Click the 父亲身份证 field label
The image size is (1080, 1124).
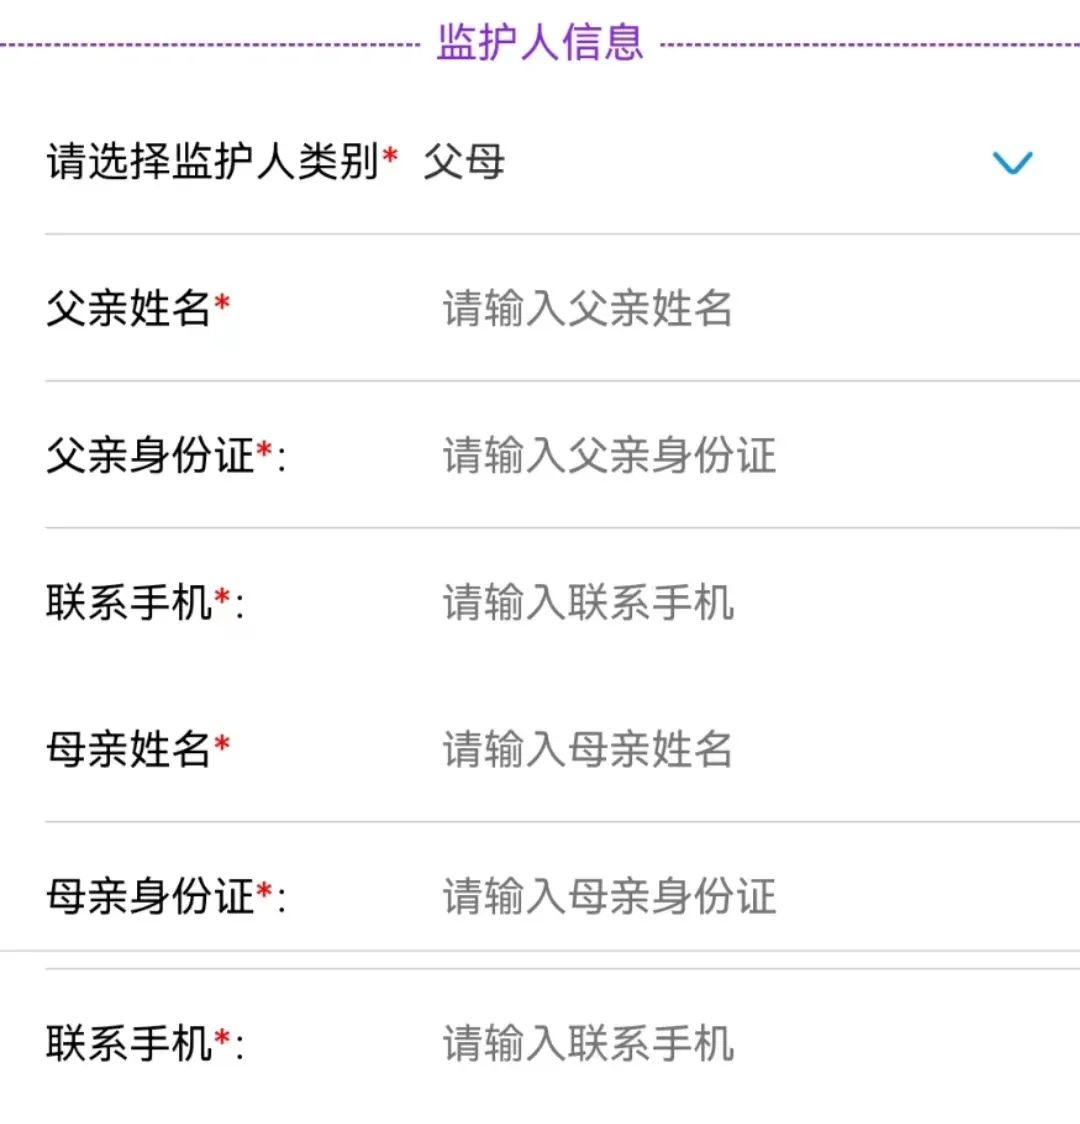pos(150,456)
